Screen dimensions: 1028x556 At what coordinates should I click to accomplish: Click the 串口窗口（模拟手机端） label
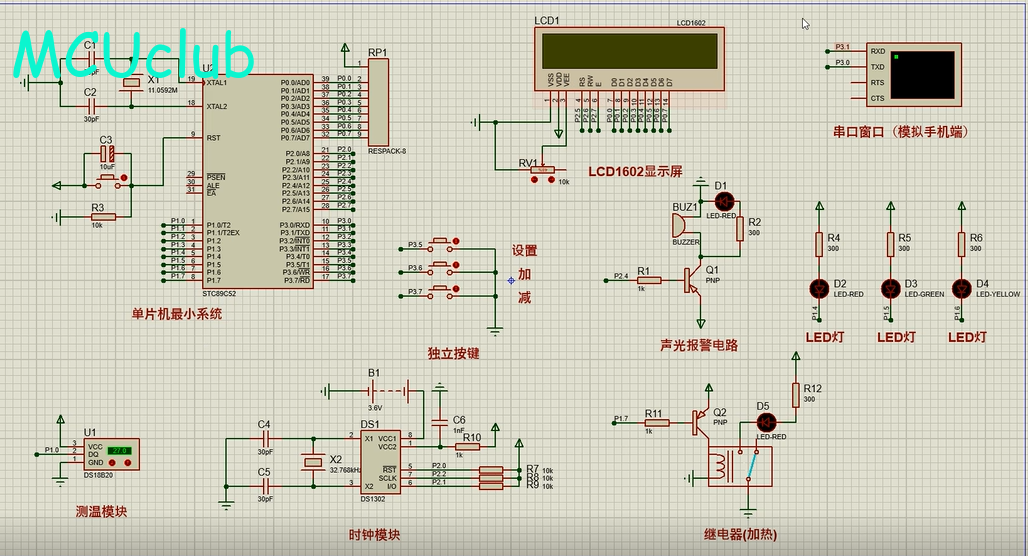click(x=901, y=132)
